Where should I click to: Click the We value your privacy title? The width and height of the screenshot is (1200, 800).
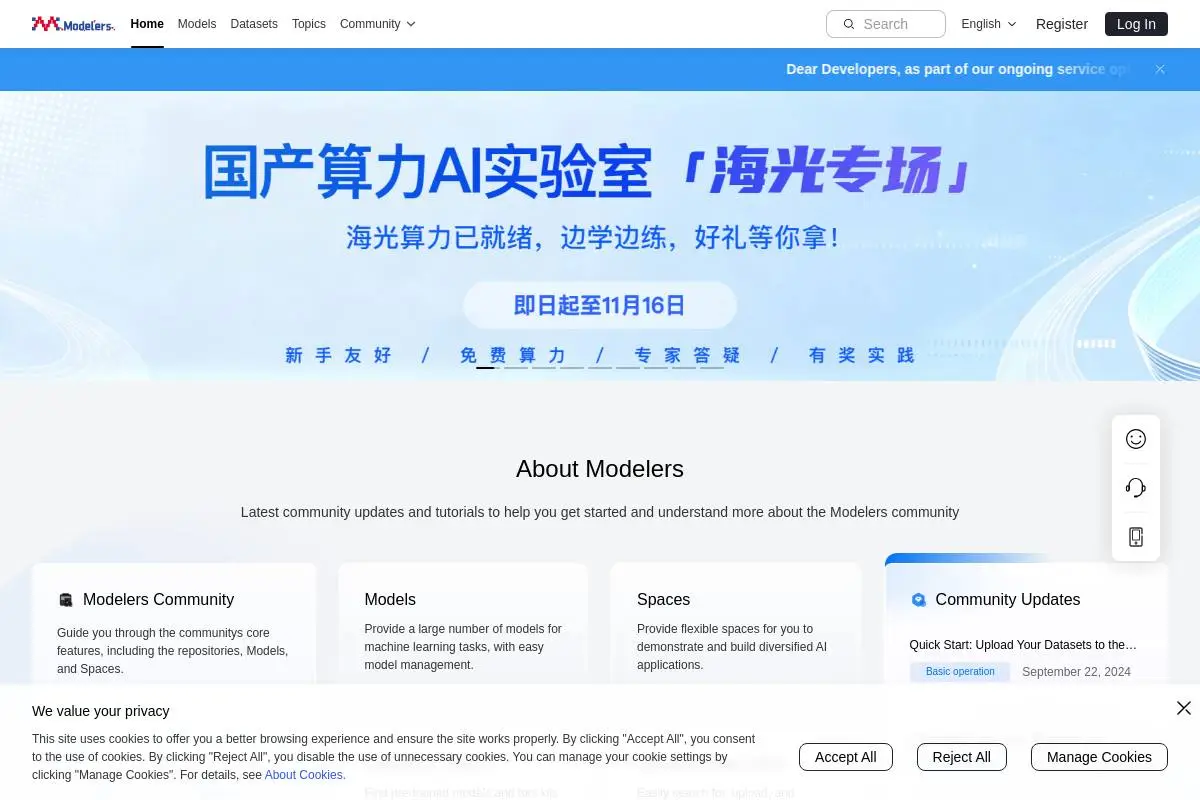pyautogui.click(x=100, y=711)
